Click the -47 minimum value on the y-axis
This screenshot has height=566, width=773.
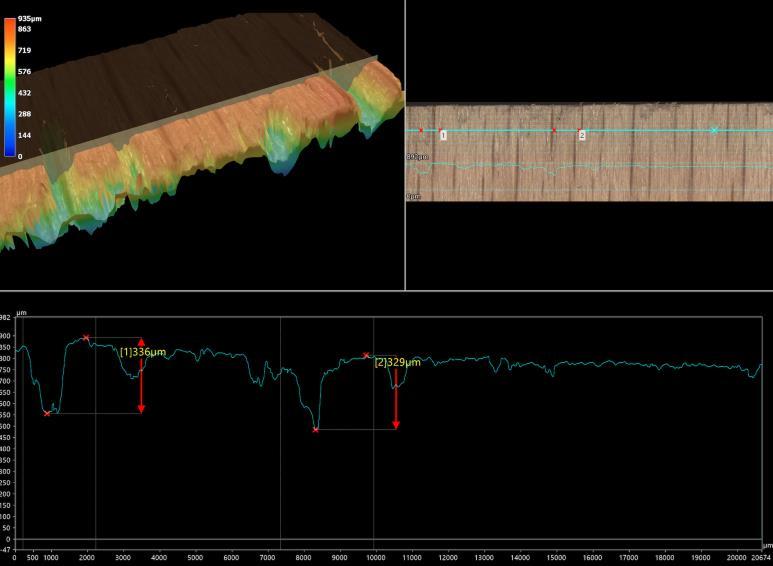point(5,549)
